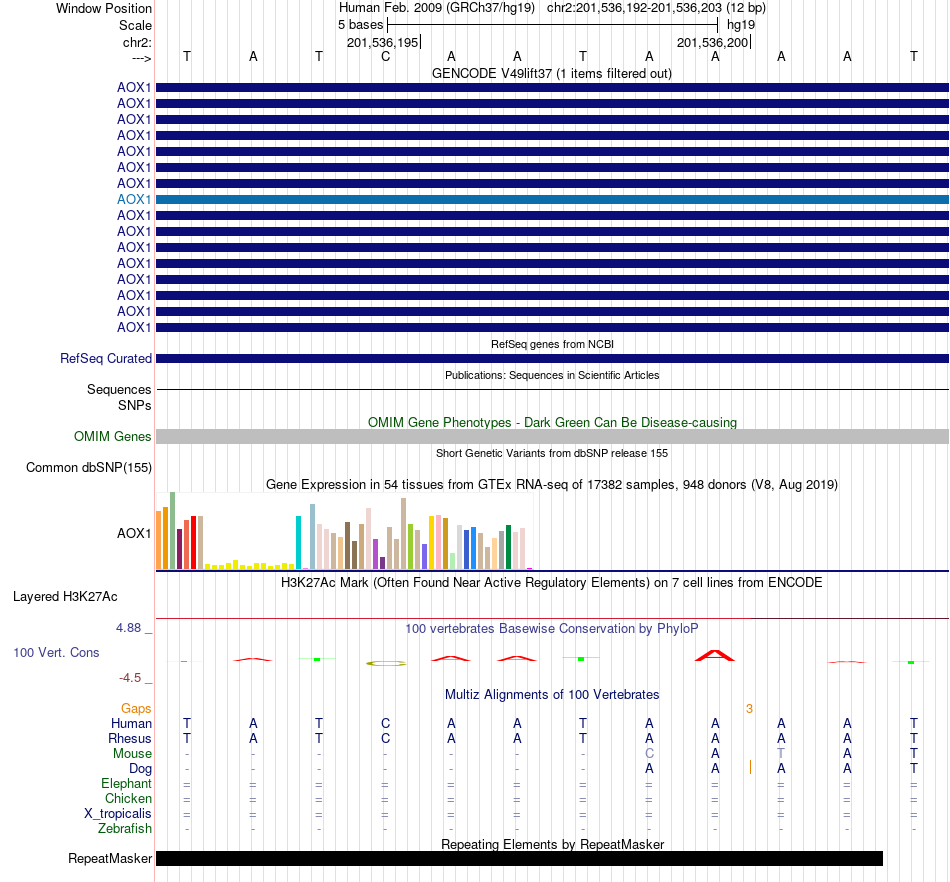Click the hg19 label beside scale bar
This screenshot has width=950, height=882.
[740, 25]
